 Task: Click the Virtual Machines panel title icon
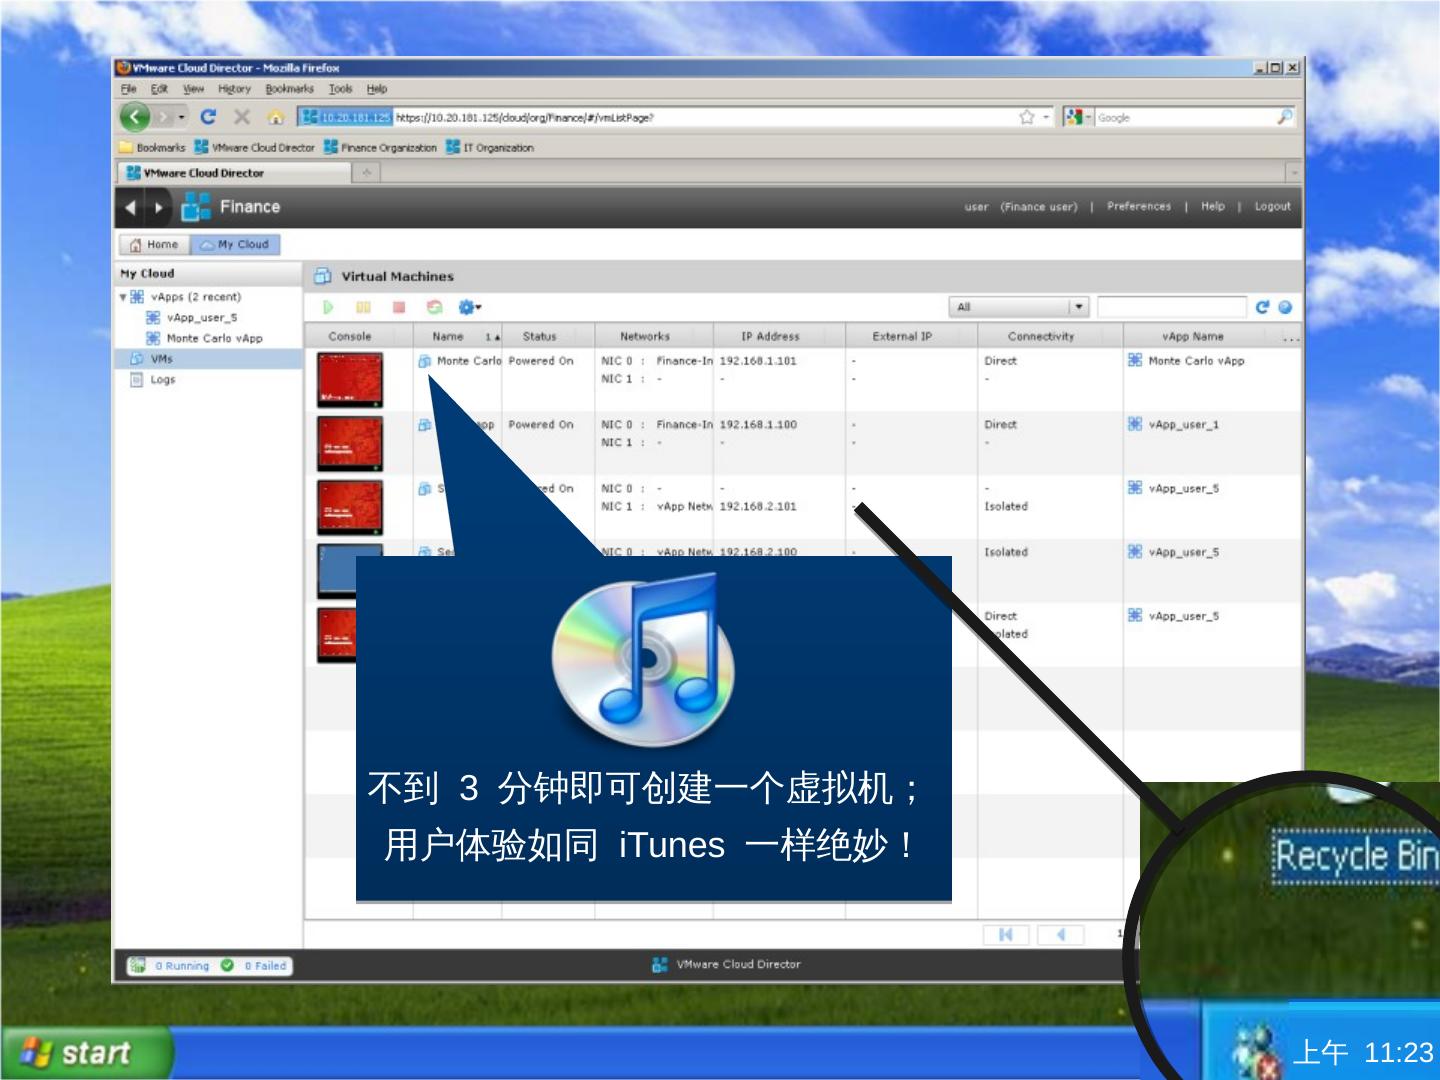[323, 276]
